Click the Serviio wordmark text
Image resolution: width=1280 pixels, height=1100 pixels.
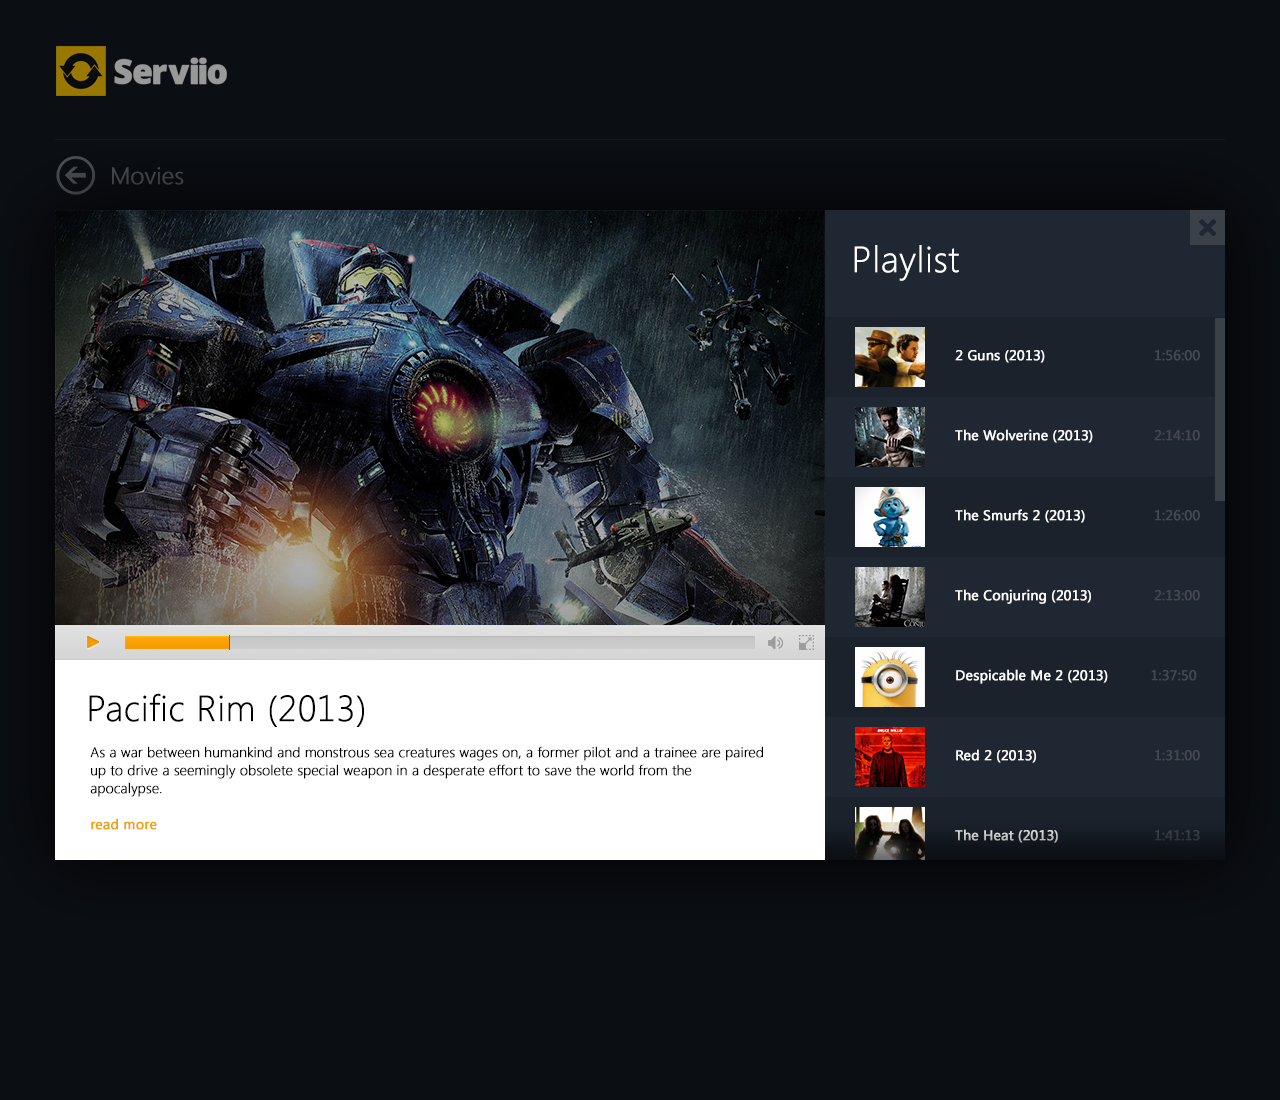170,72
